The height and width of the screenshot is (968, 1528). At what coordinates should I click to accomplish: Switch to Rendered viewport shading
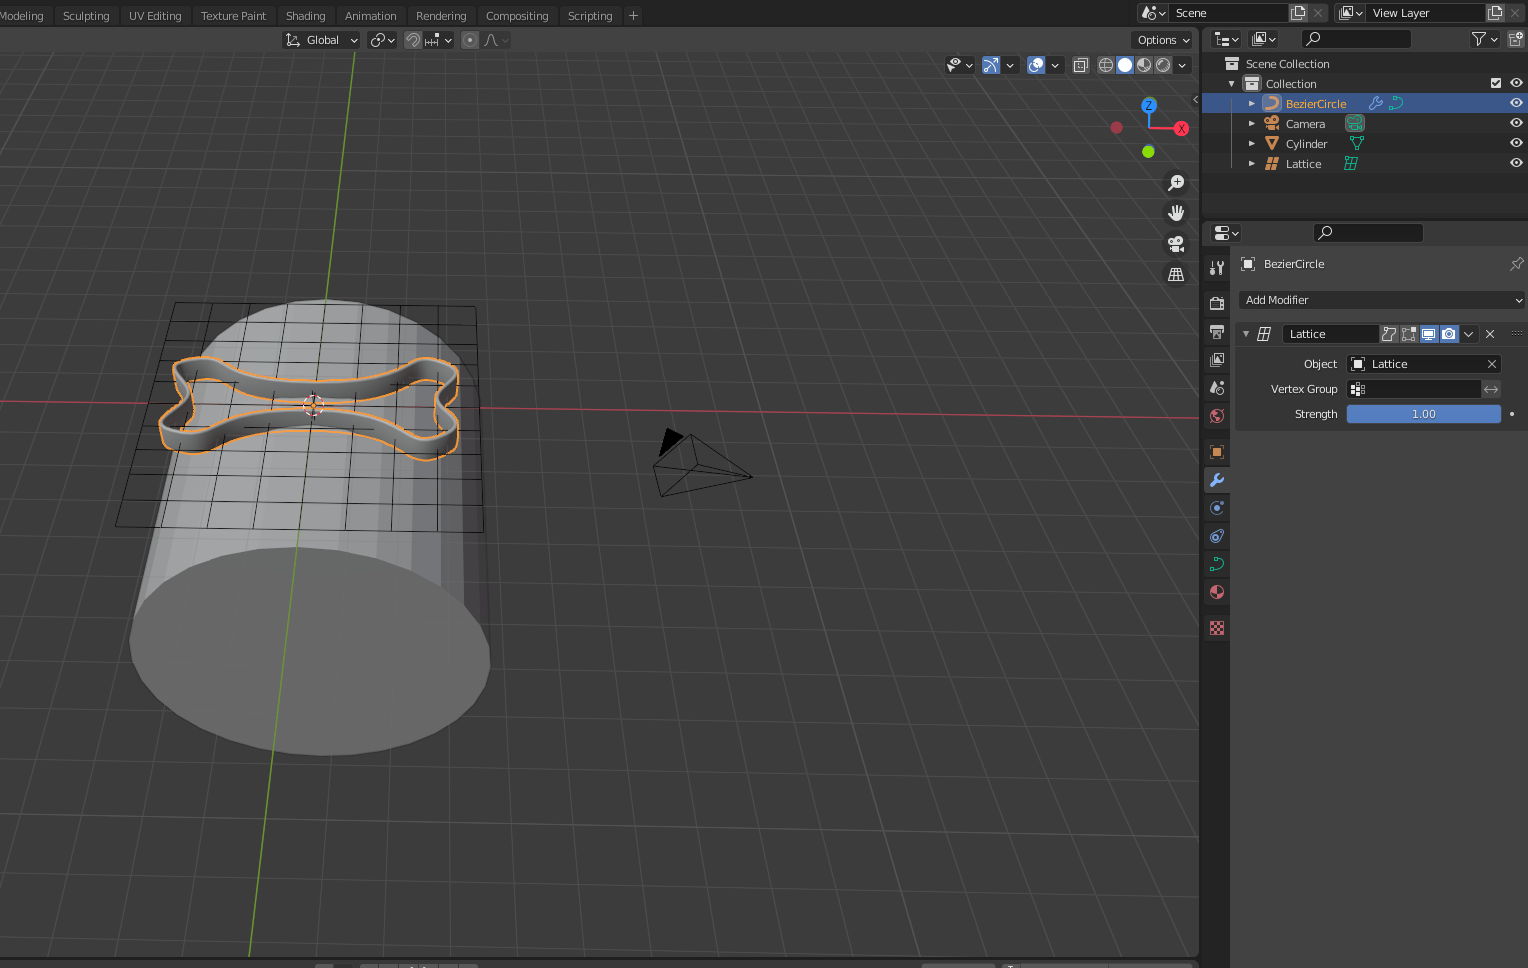(1163, 64)
